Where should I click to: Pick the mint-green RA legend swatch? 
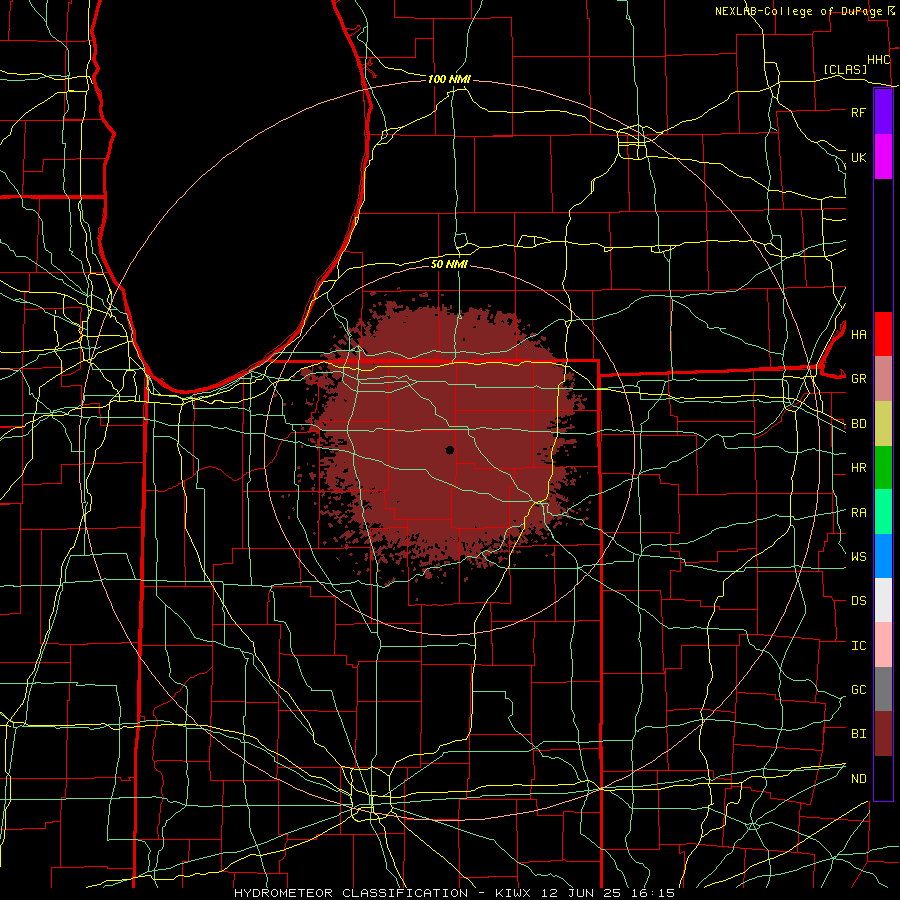point(883,512)
